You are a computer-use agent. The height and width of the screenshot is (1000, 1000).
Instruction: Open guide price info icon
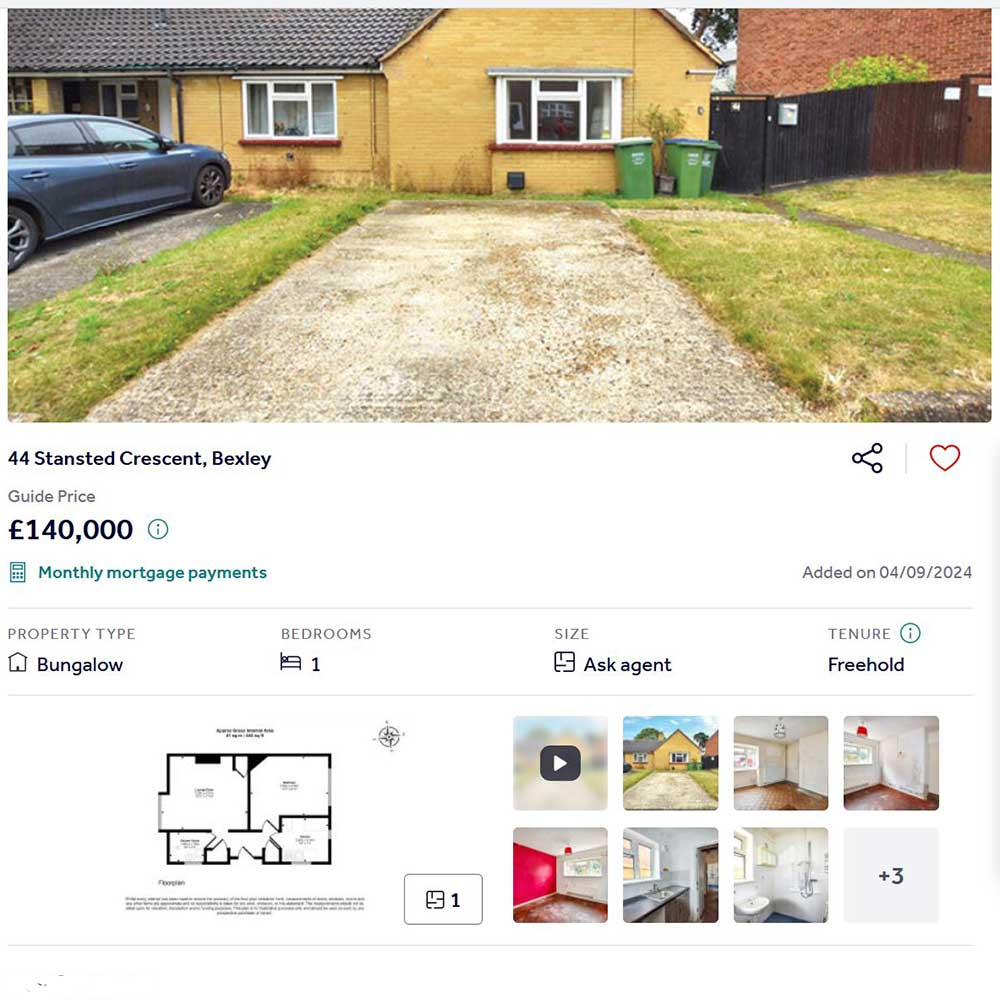pyautogui.click(x=158, y=529)
